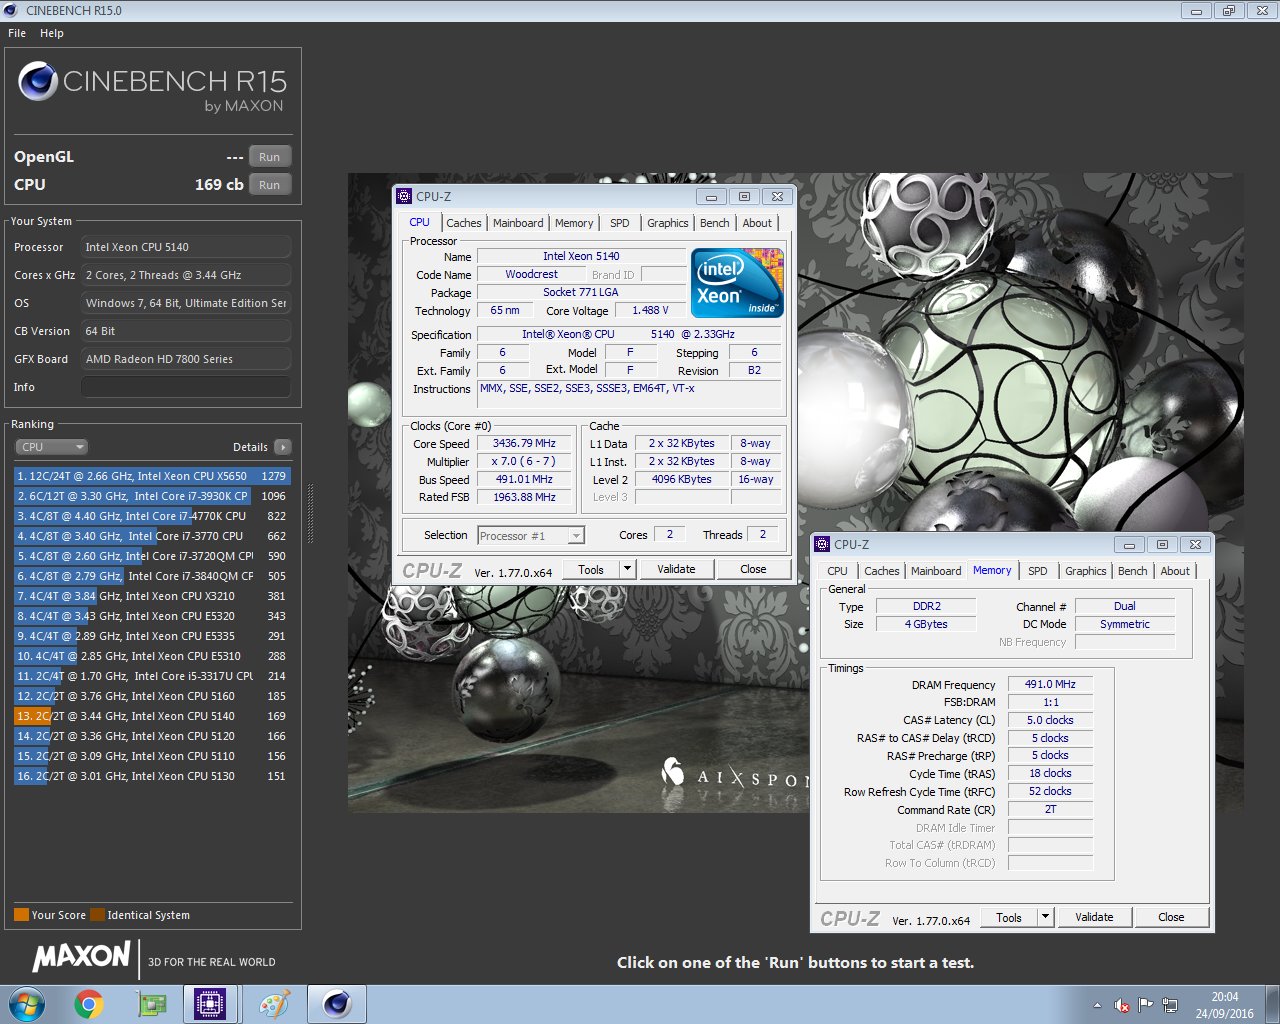The height and width of the screenshot is (1024, 1280).
Task: Open the ranking CPU dropdown
Action: pyautogui.click(x=52, y=447)
